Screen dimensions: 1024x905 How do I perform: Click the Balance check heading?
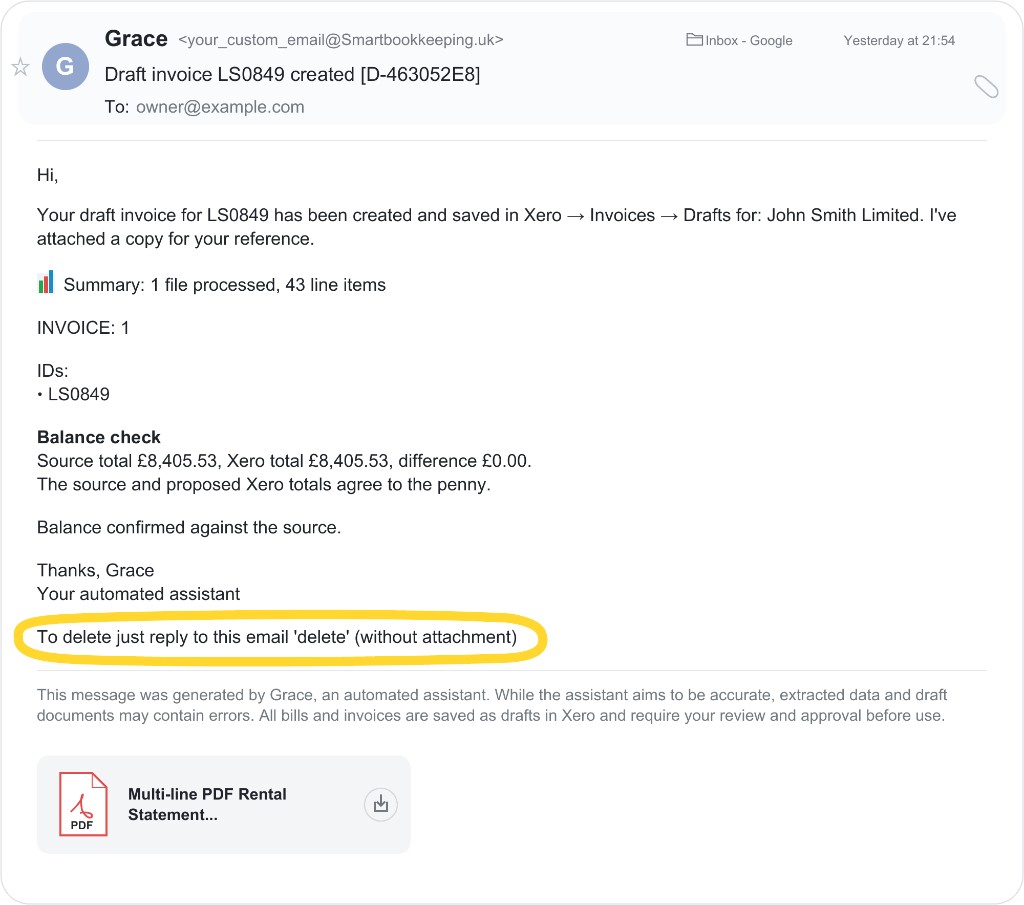point(99,437)
